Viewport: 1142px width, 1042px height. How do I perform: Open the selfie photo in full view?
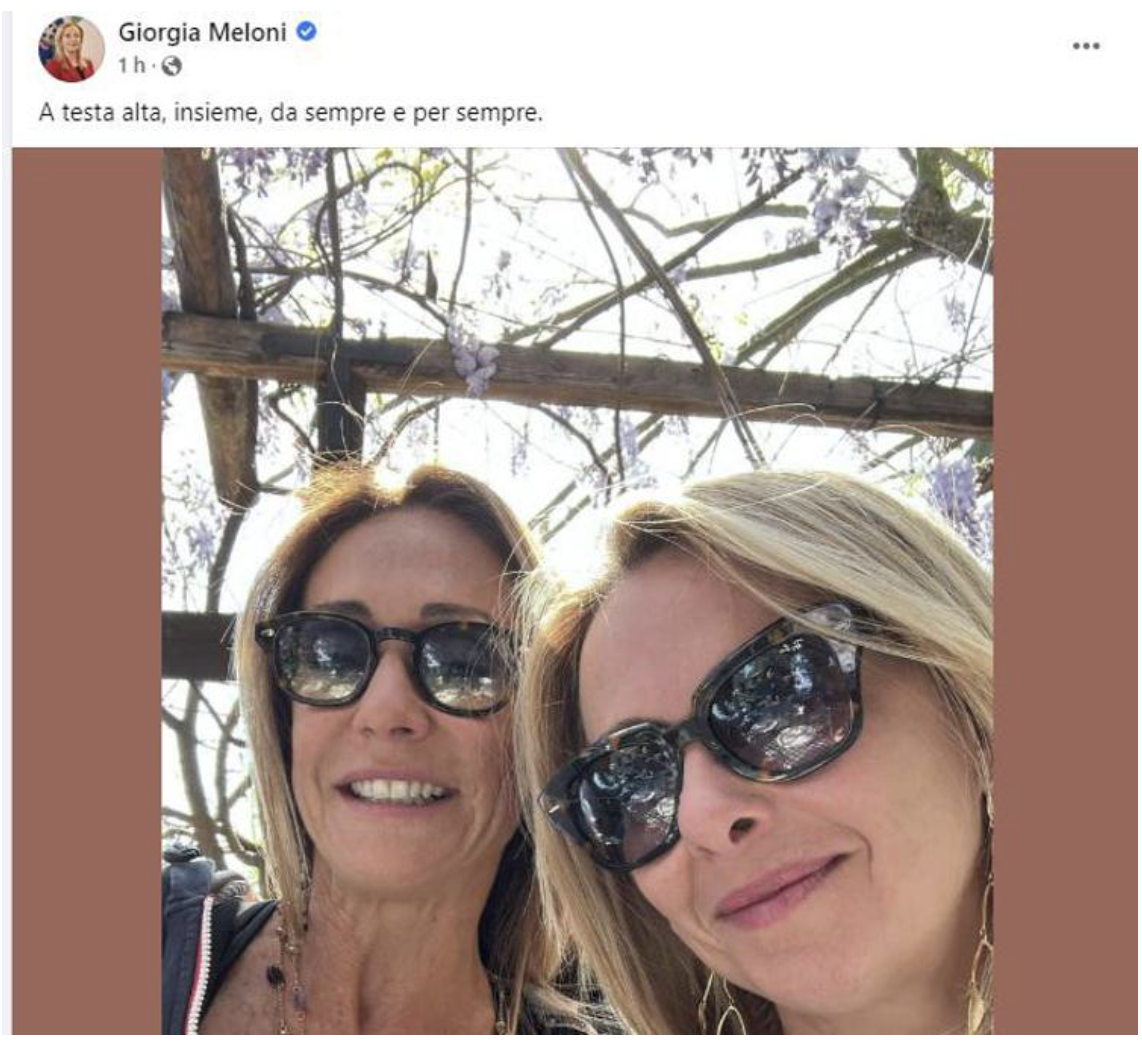577,591
